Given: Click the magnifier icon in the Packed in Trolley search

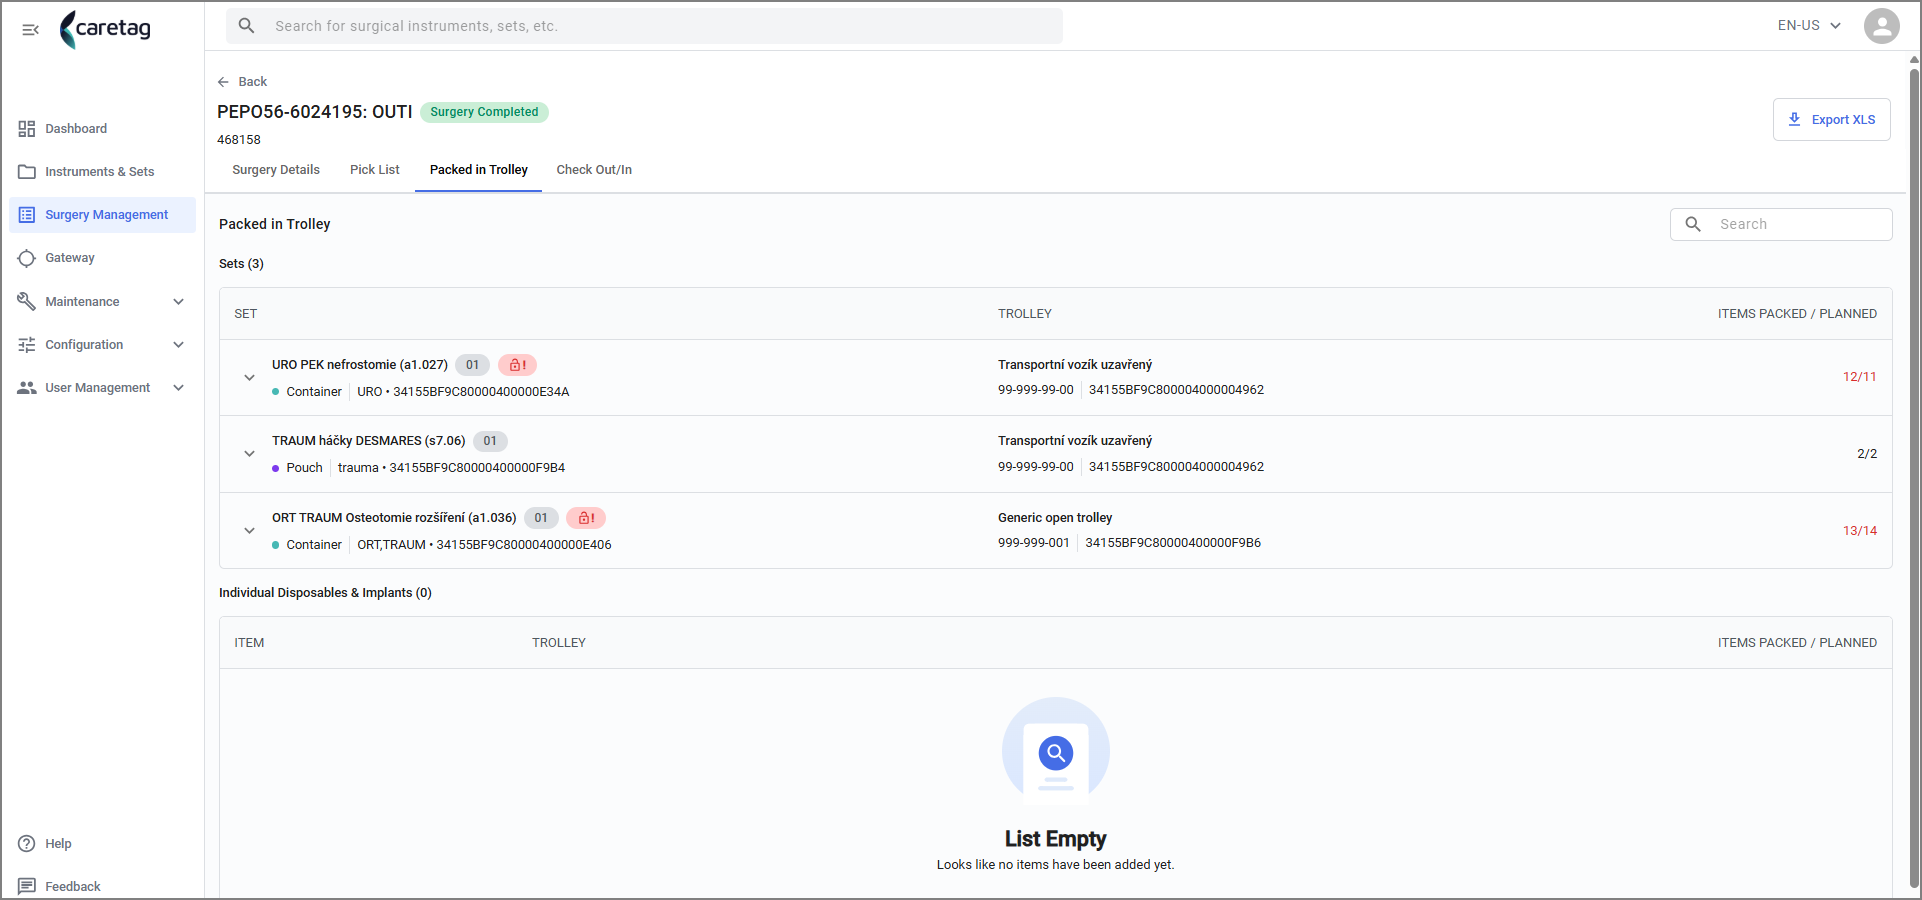Looking at the screenshot, I should pyautogui.click(x=1693, y=224).
